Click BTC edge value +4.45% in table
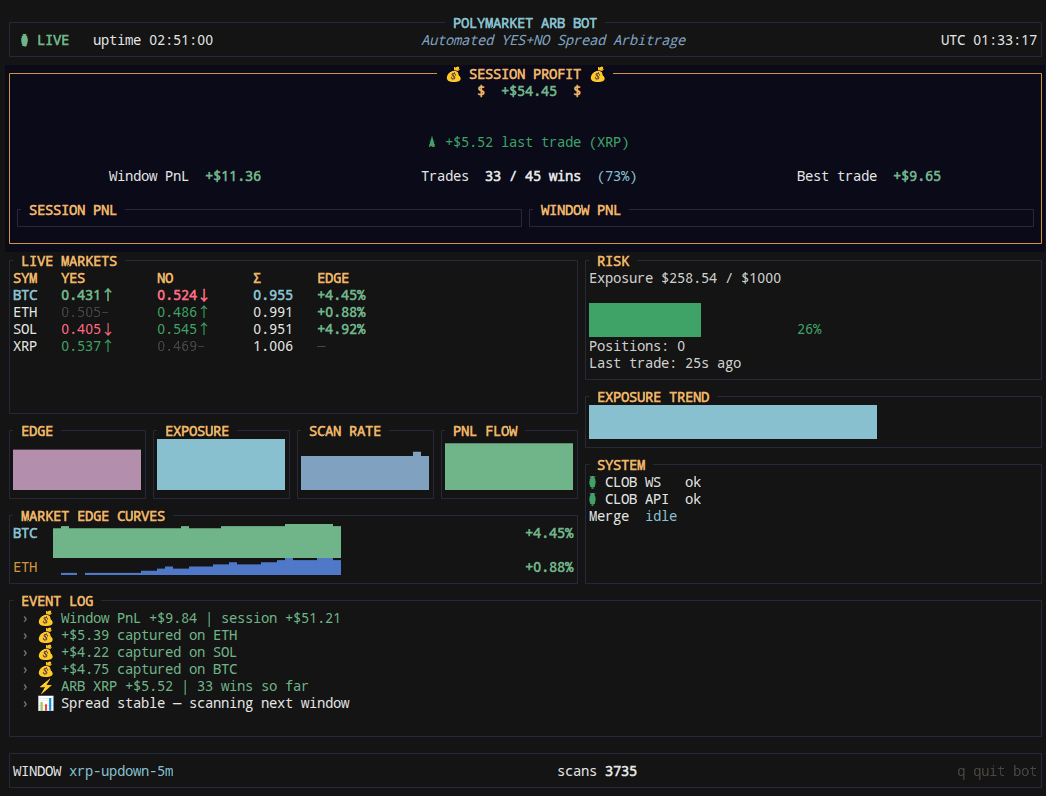This screenshot has height=796, width=1046. point(341,295)
